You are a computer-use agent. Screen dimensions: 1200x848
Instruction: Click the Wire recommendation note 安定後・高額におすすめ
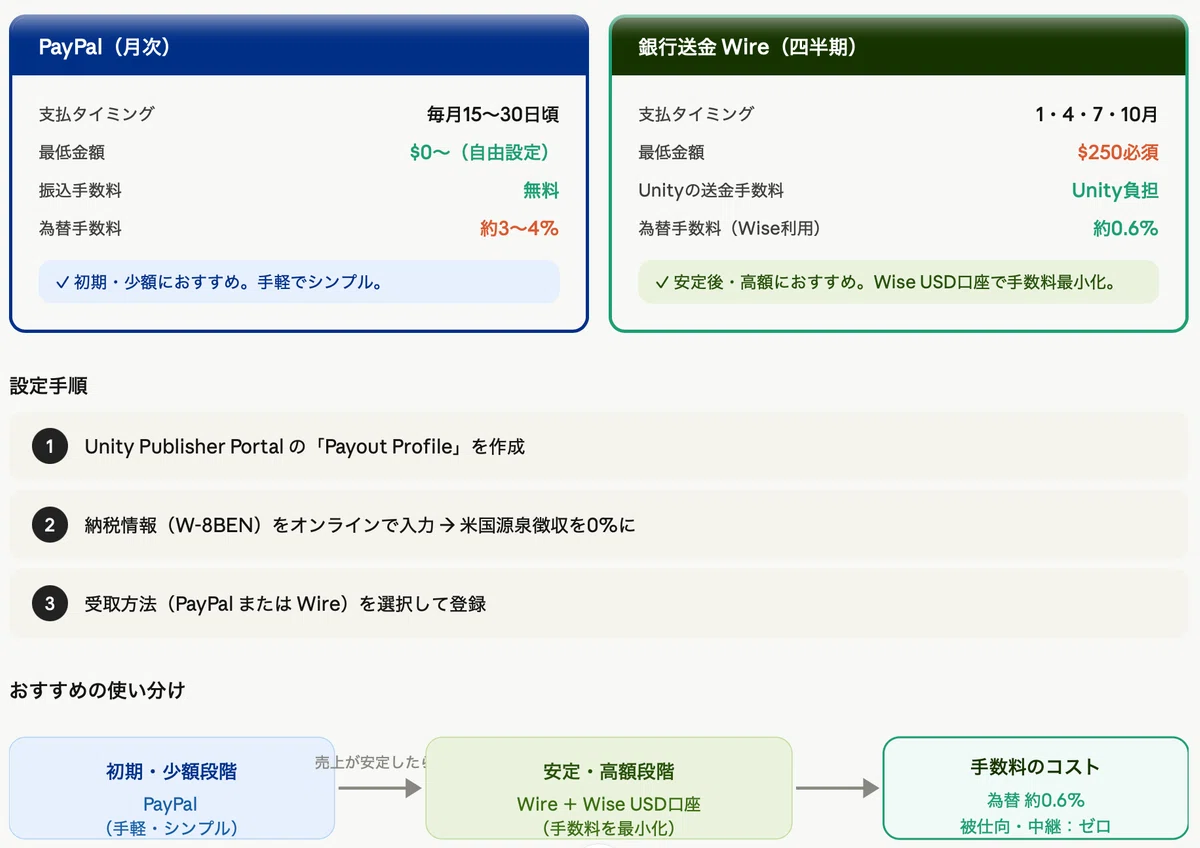point(899,282)
